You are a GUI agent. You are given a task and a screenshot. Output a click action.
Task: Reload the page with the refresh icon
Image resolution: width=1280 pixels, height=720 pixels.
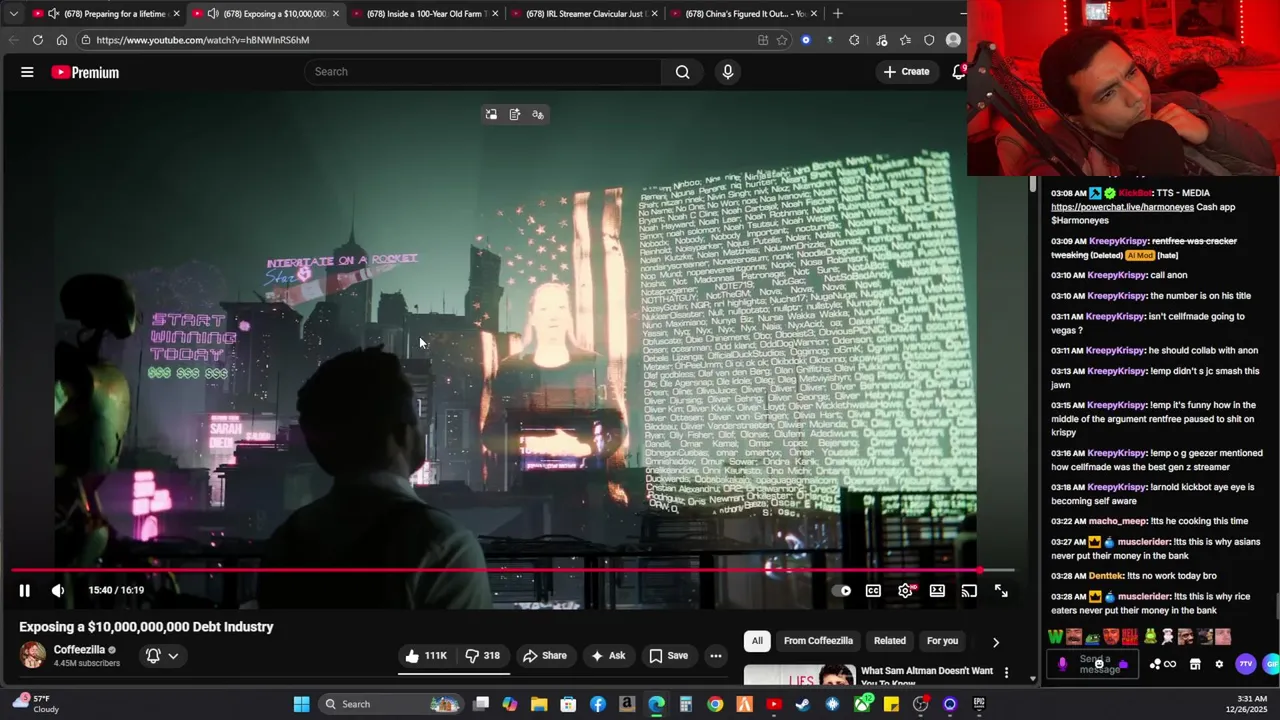(38, 40)
